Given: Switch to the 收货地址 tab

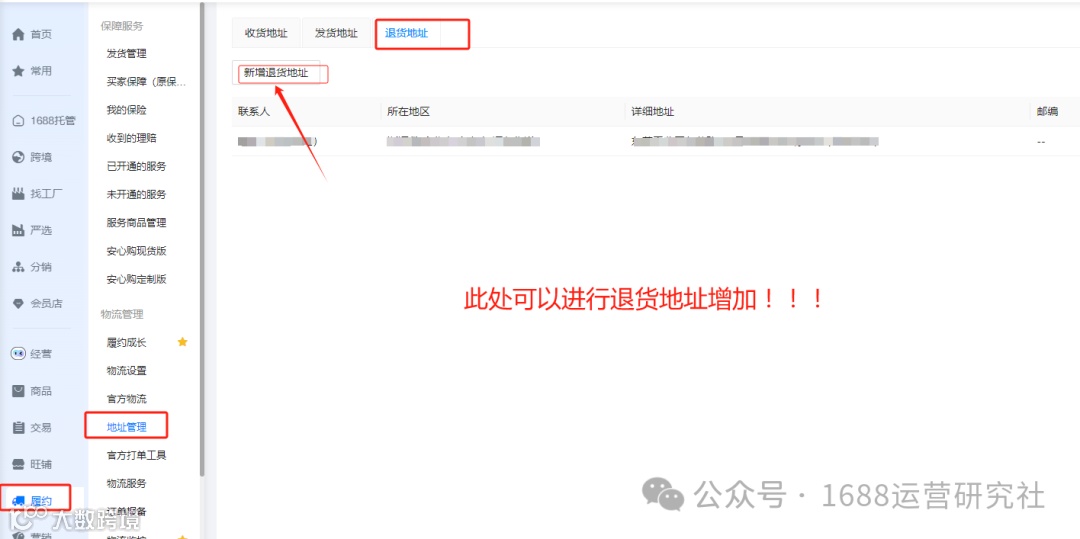Looking at the screenshot, I should (x=267, y=33).
